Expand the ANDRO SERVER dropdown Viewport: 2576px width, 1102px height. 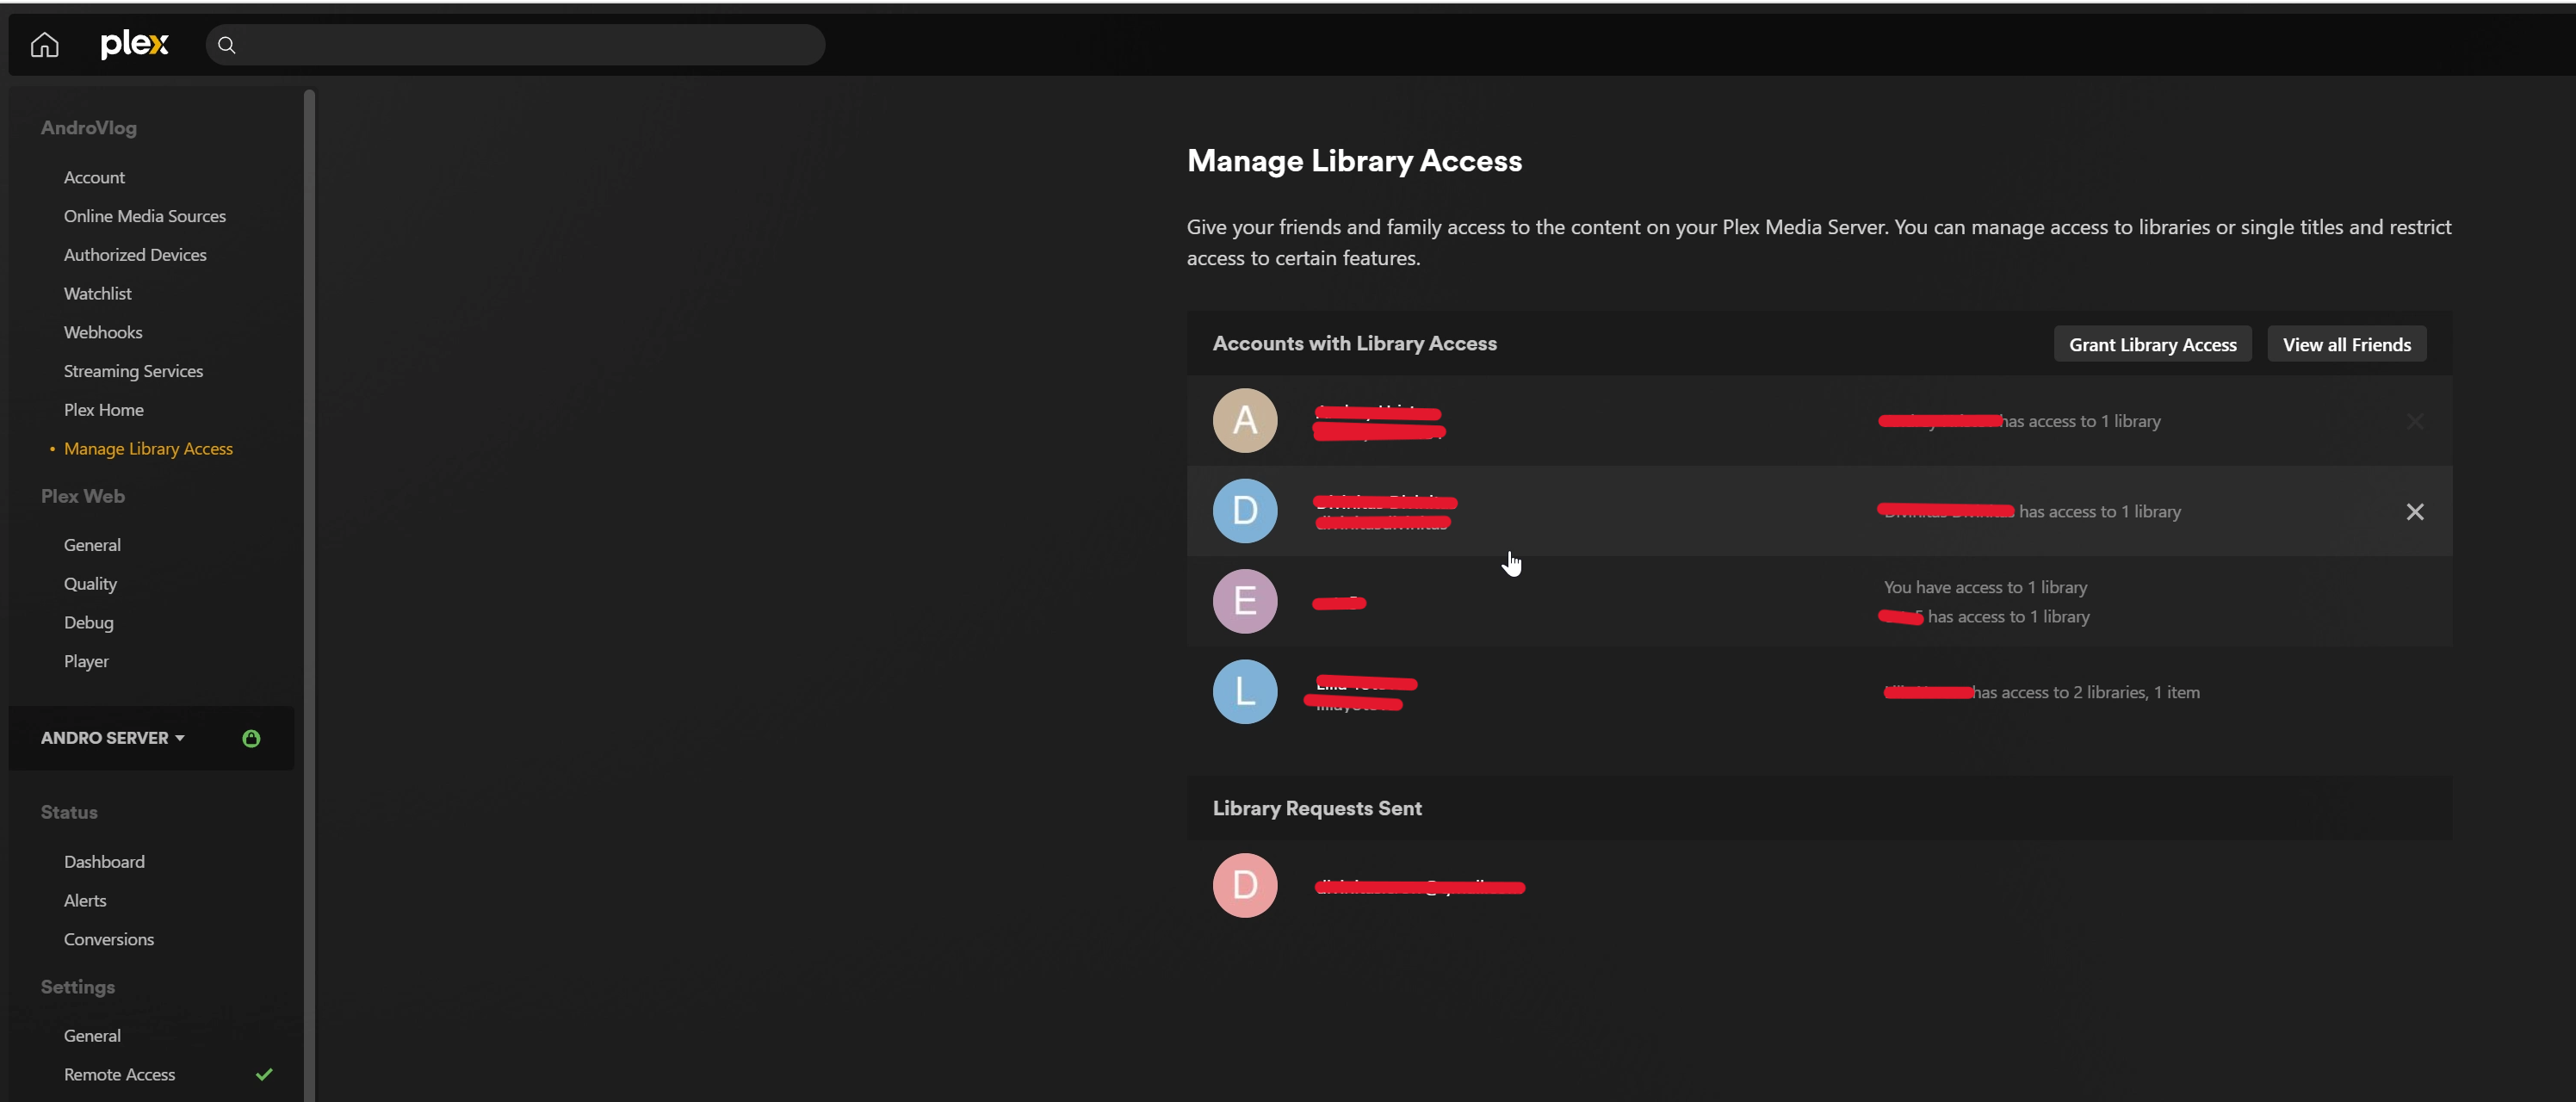click(113, 738)
